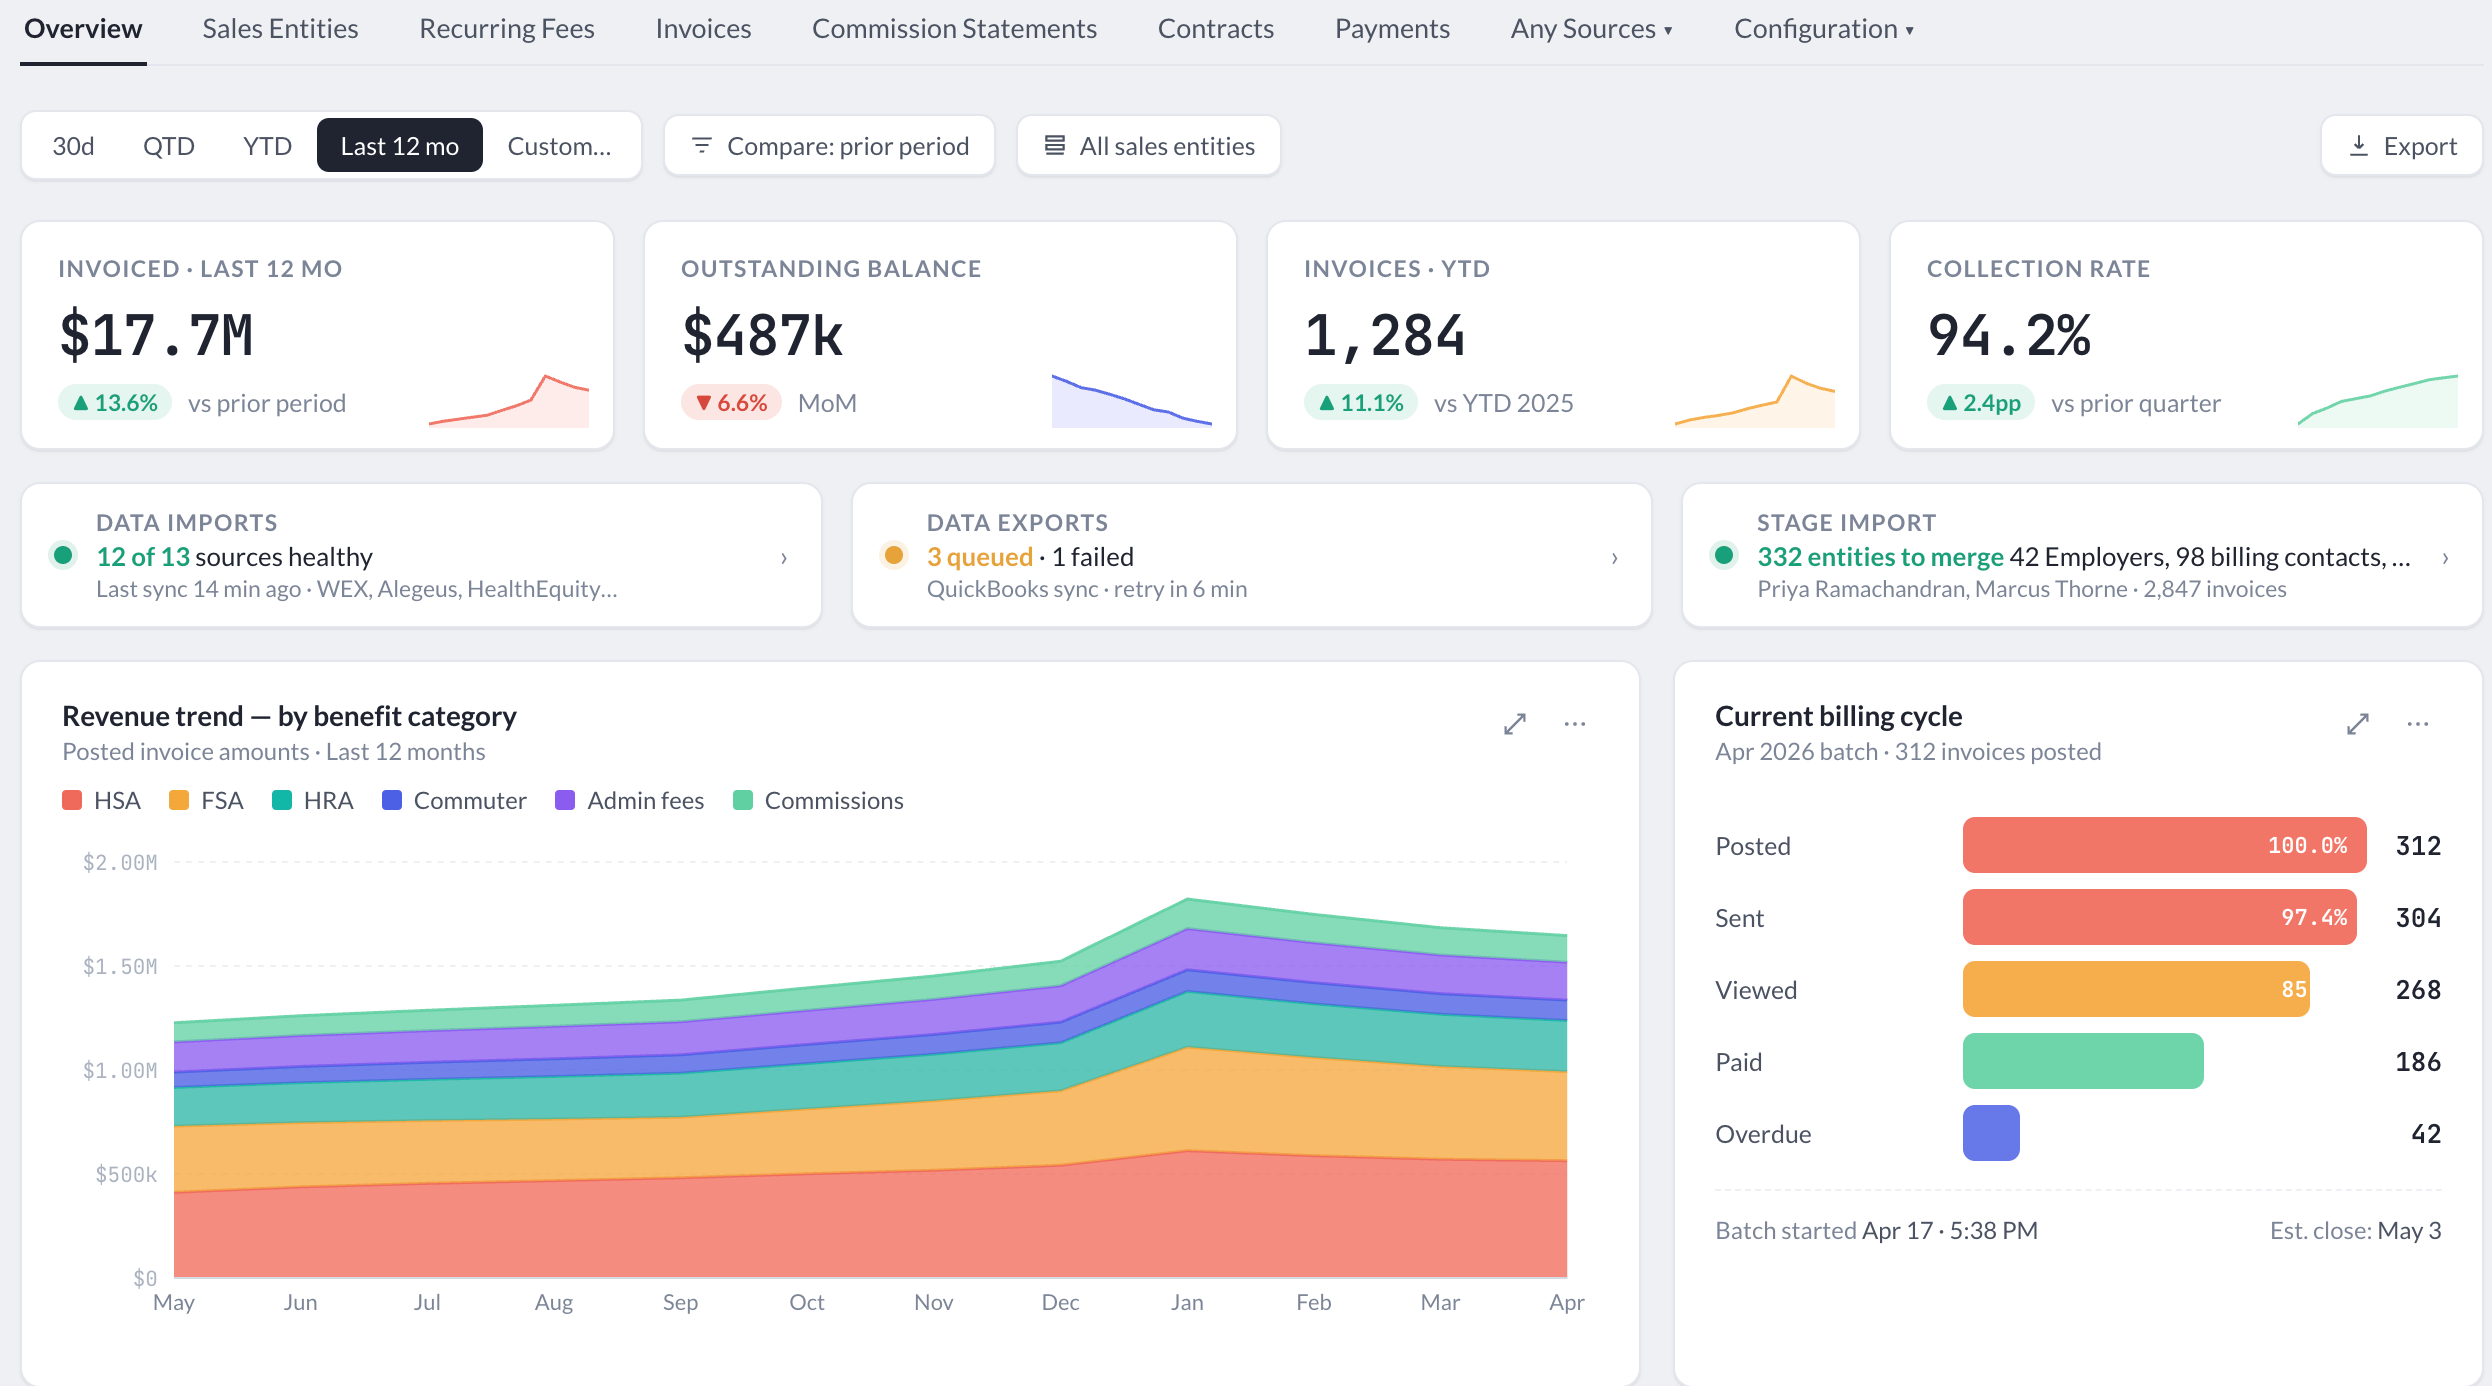This screenshot has width=2492, height=1386.
Task: Open the Invoiced Last 12 Mo sparkline
Action: (x=509, y=400)
